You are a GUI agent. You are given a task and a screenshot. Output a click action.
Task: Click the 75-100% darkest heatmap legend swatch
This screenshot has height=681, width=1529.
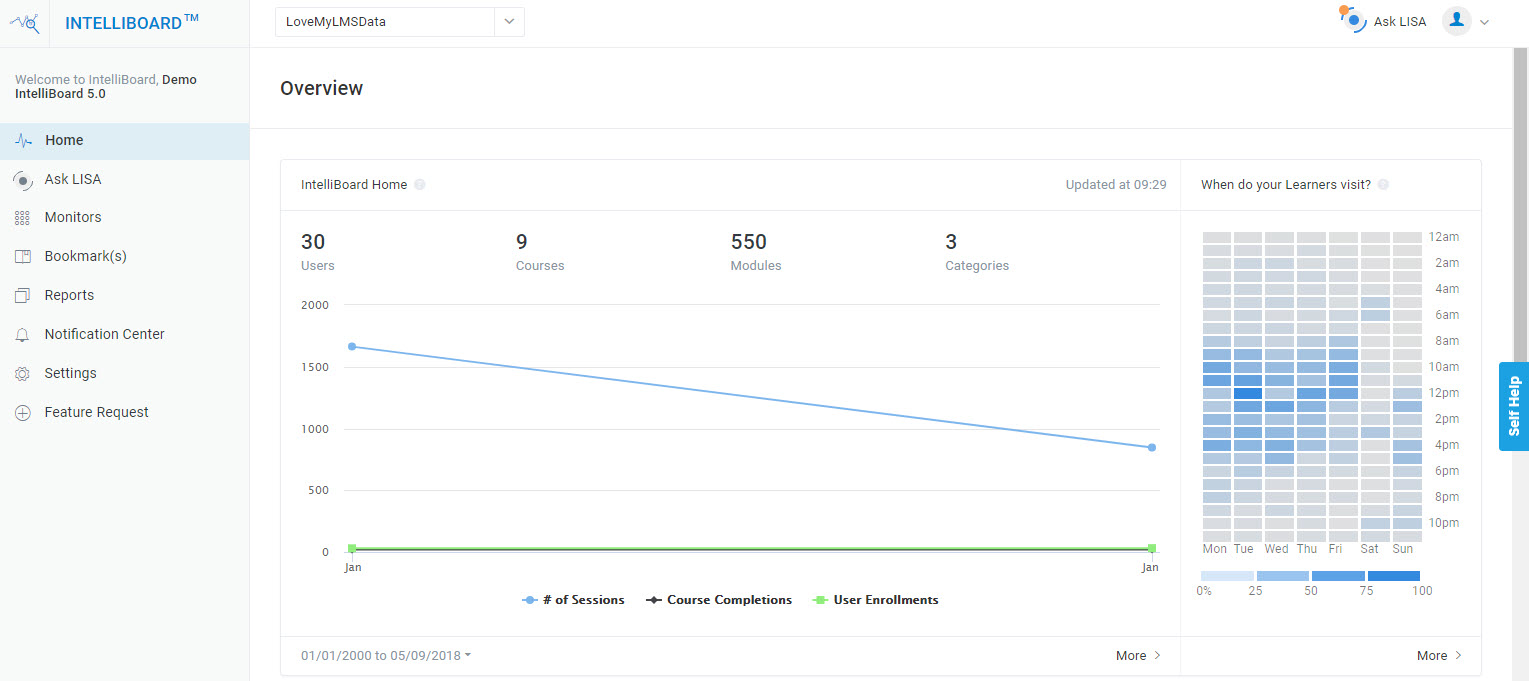click(x=1394, y=576)
